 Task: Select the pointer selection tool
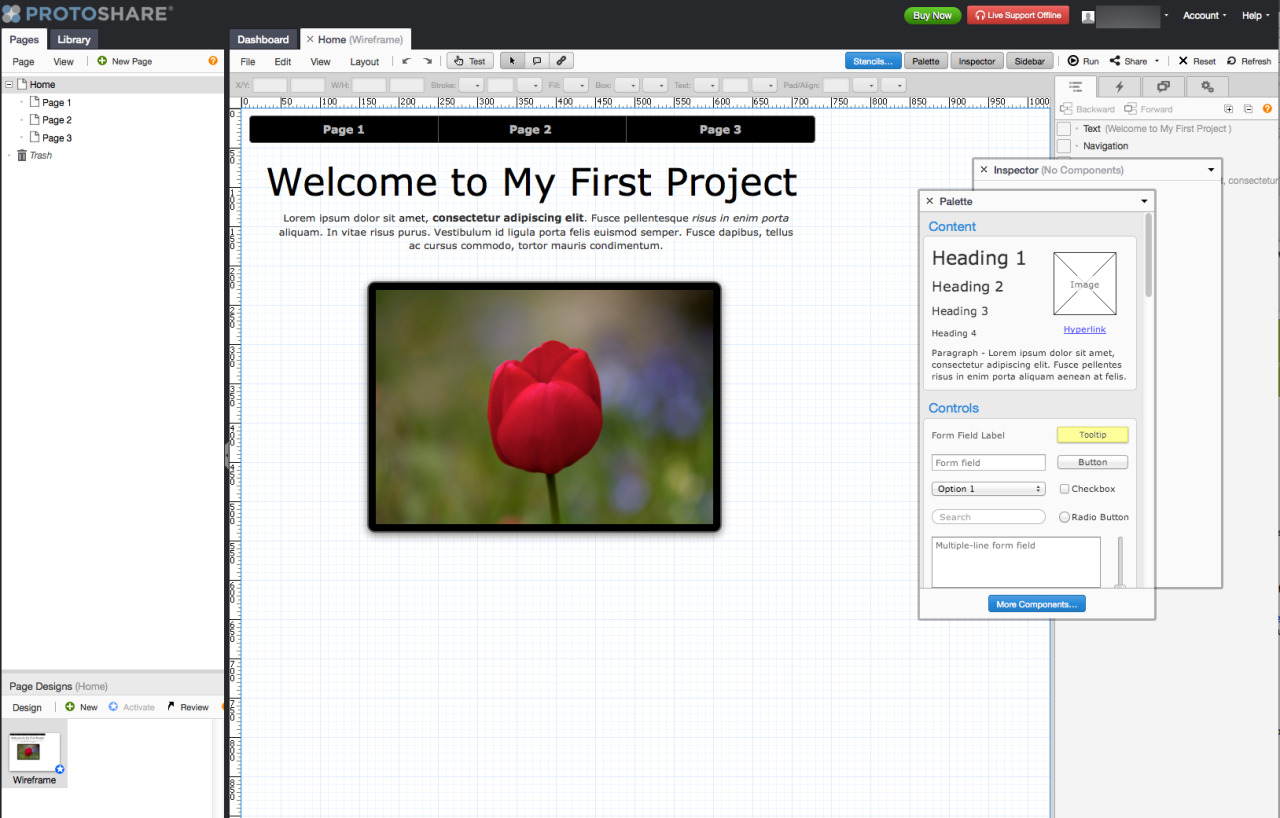coord(511,61)
